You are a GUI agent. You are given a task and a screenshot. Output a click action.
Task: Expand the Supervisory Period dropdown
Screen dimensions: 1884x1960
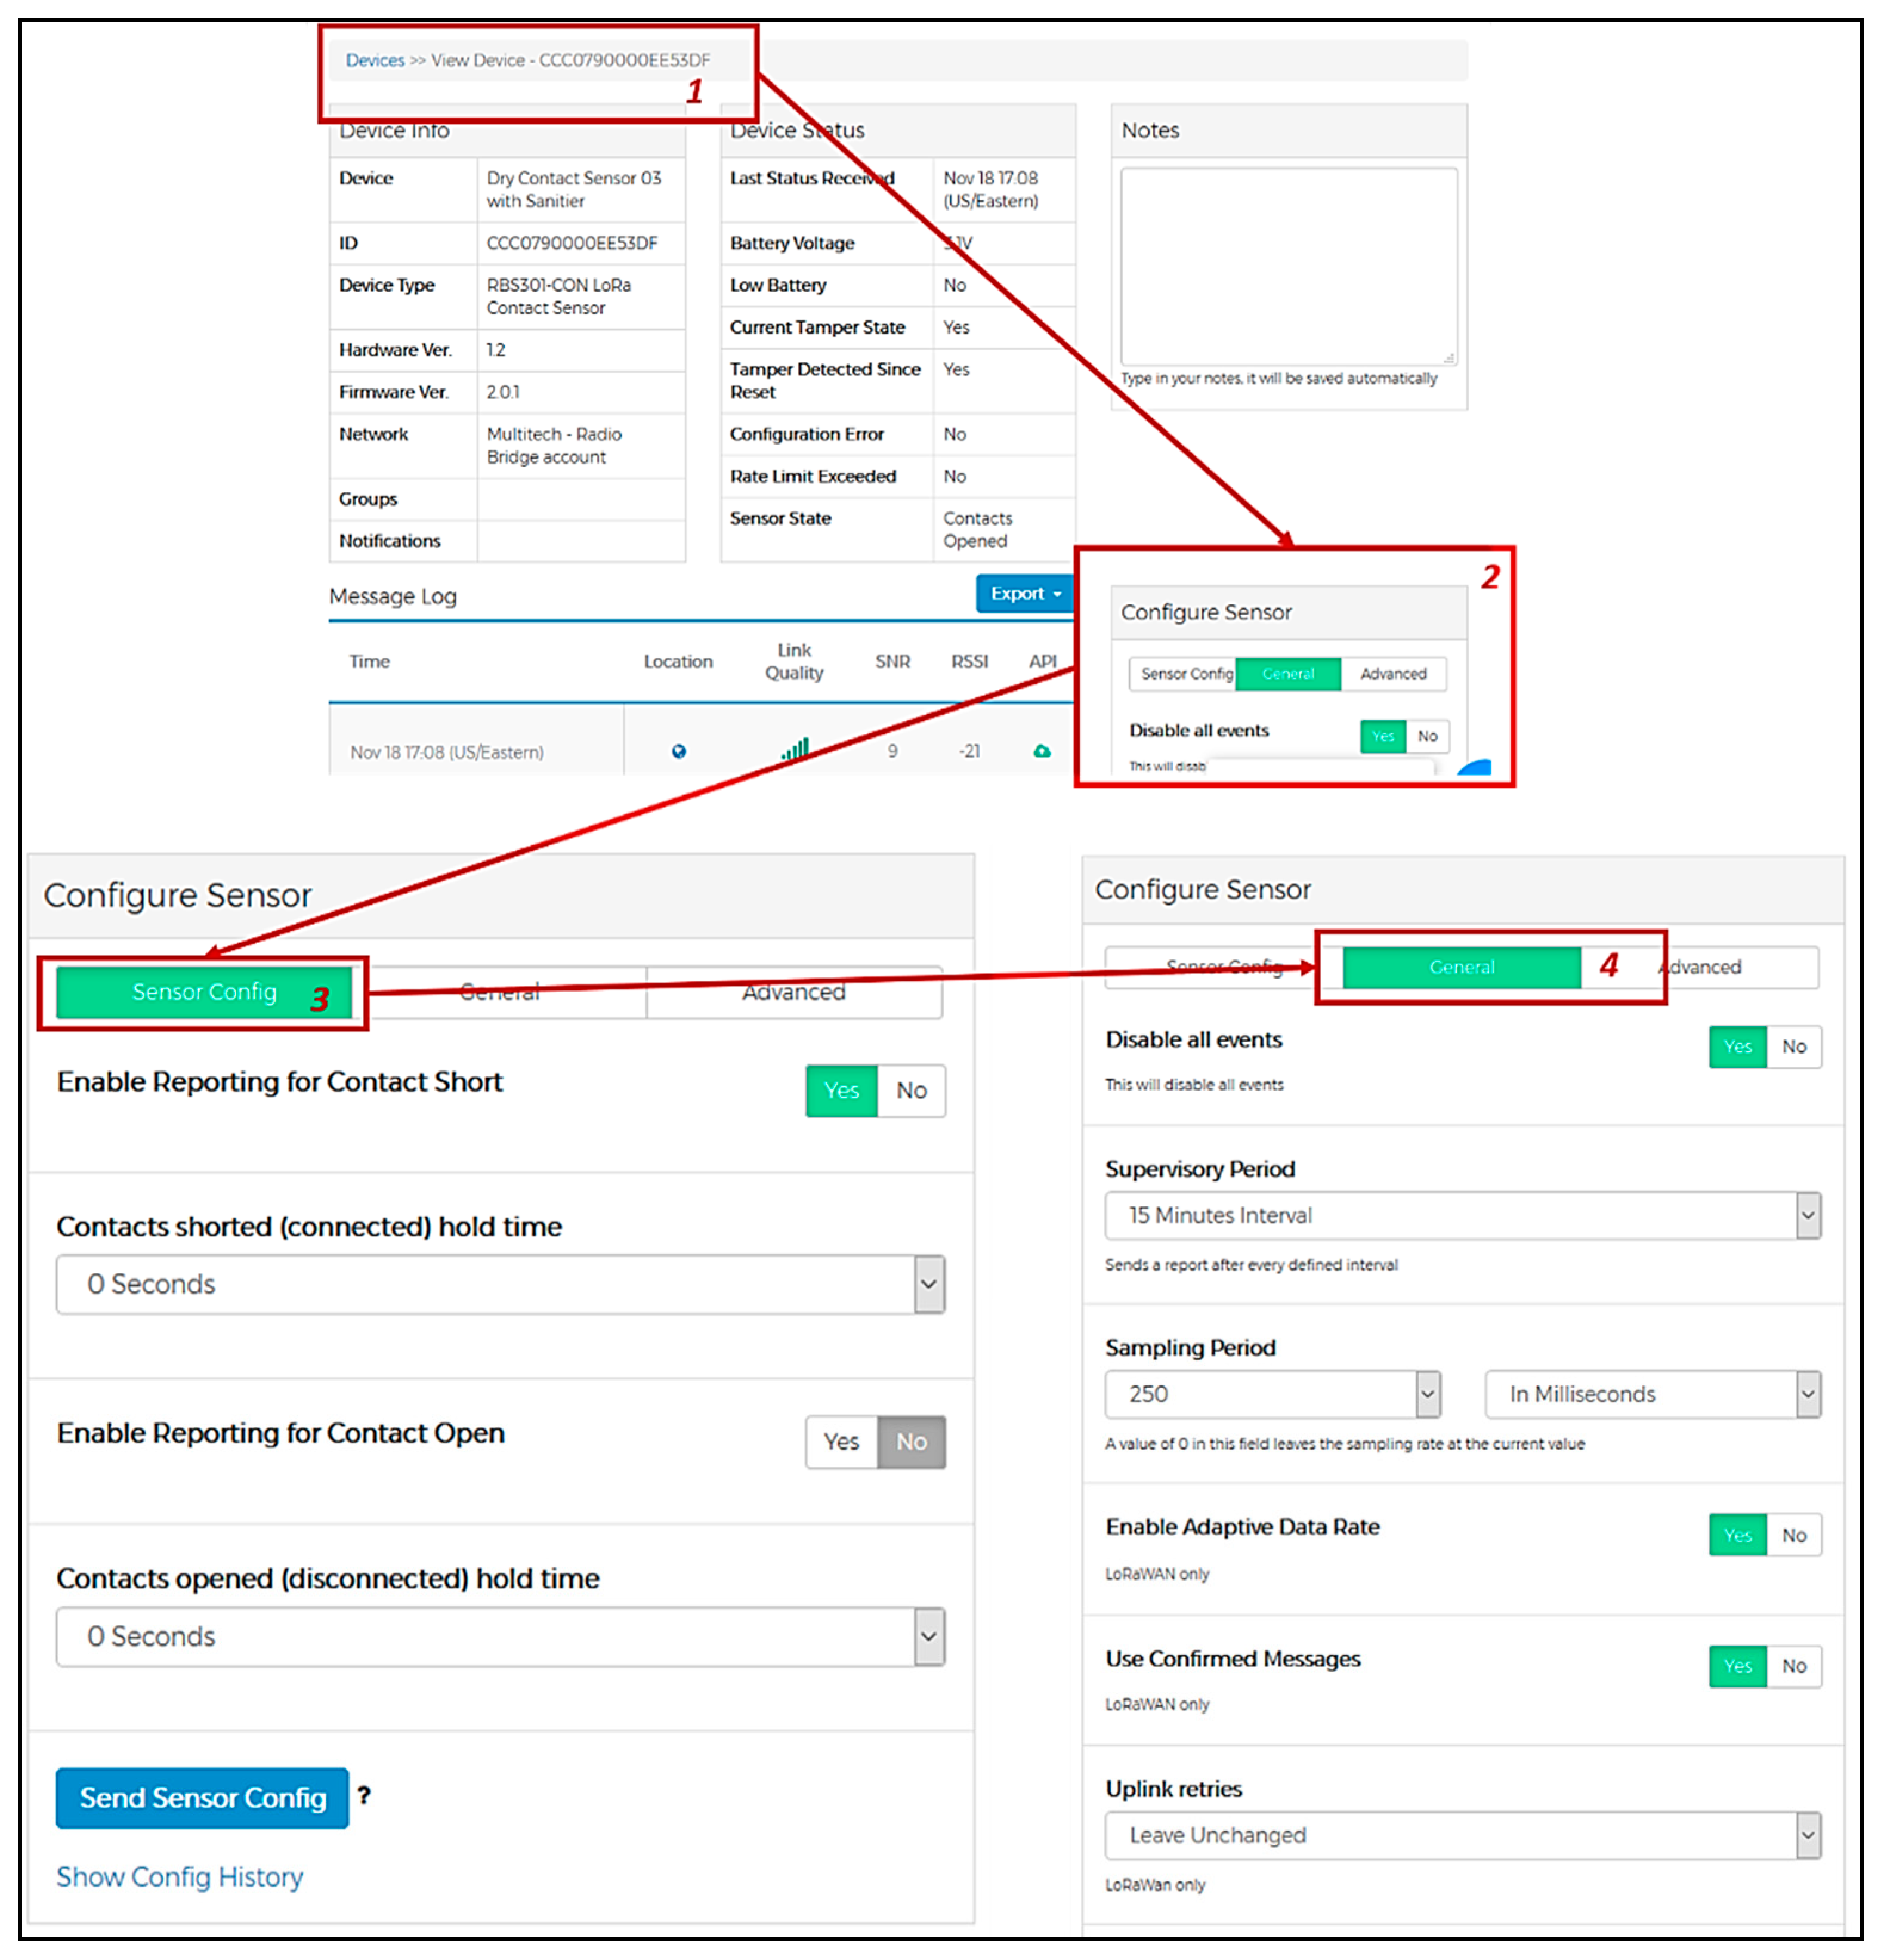click(1462, 1216)
